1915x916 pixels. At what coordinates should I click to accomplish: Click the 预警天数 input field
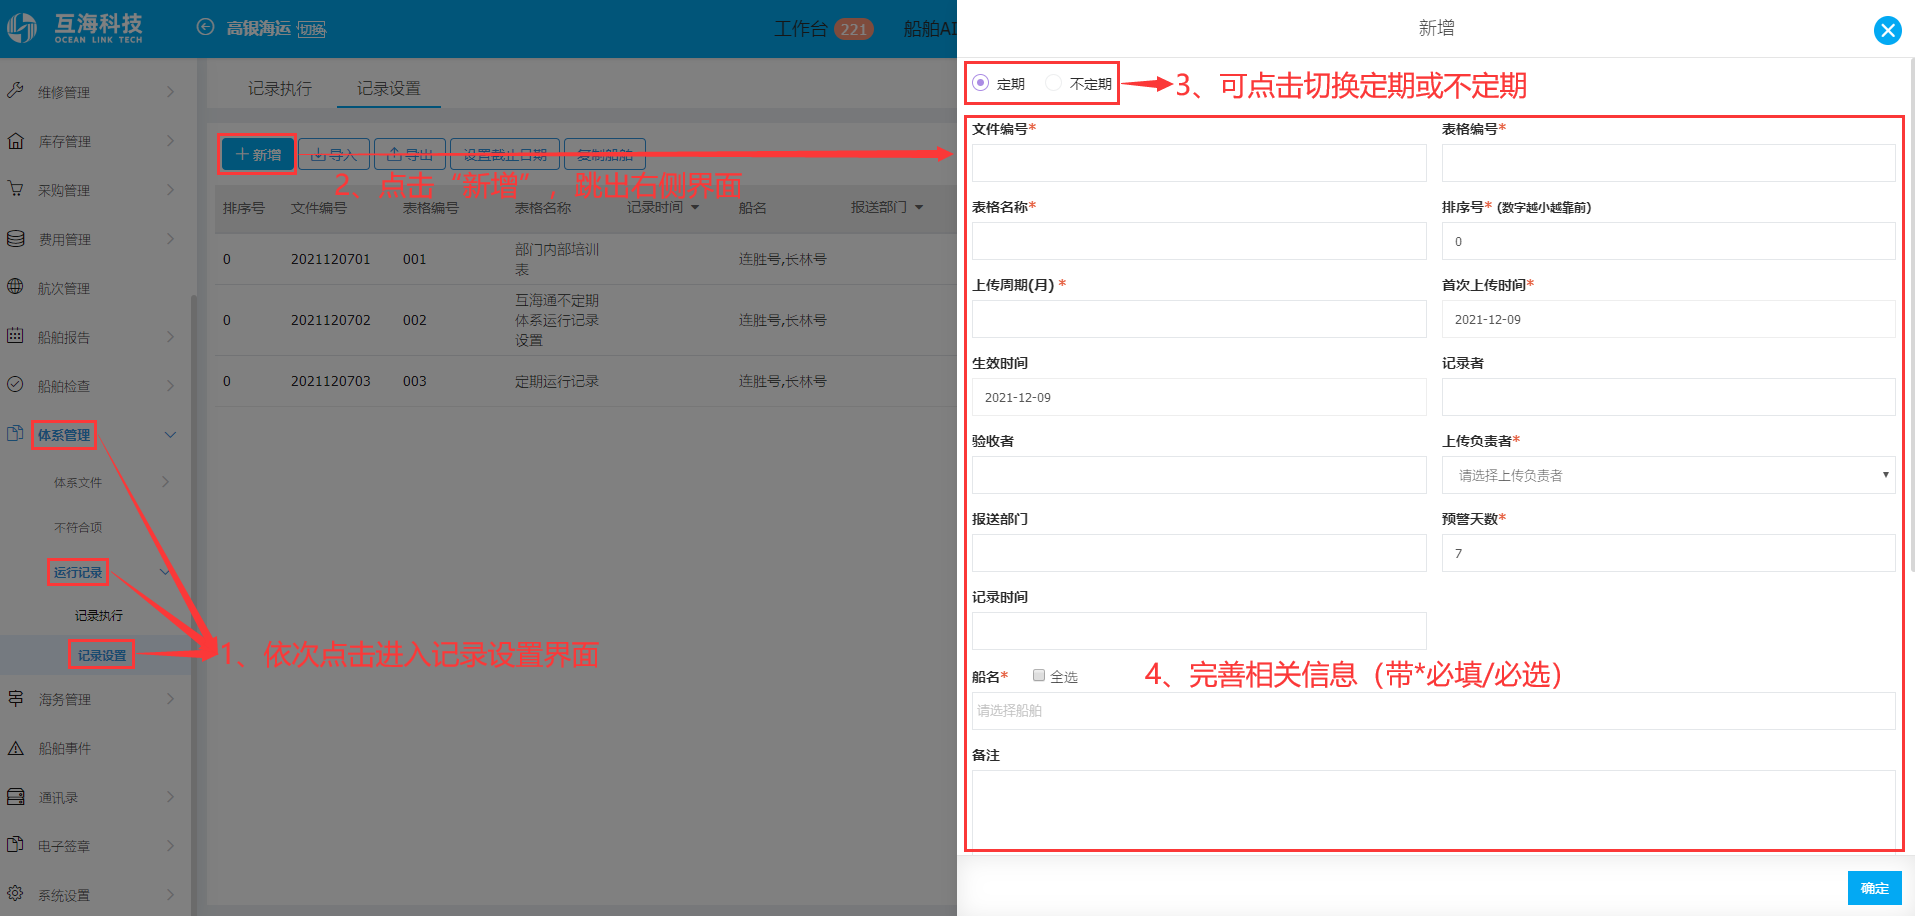(1668, 553)
